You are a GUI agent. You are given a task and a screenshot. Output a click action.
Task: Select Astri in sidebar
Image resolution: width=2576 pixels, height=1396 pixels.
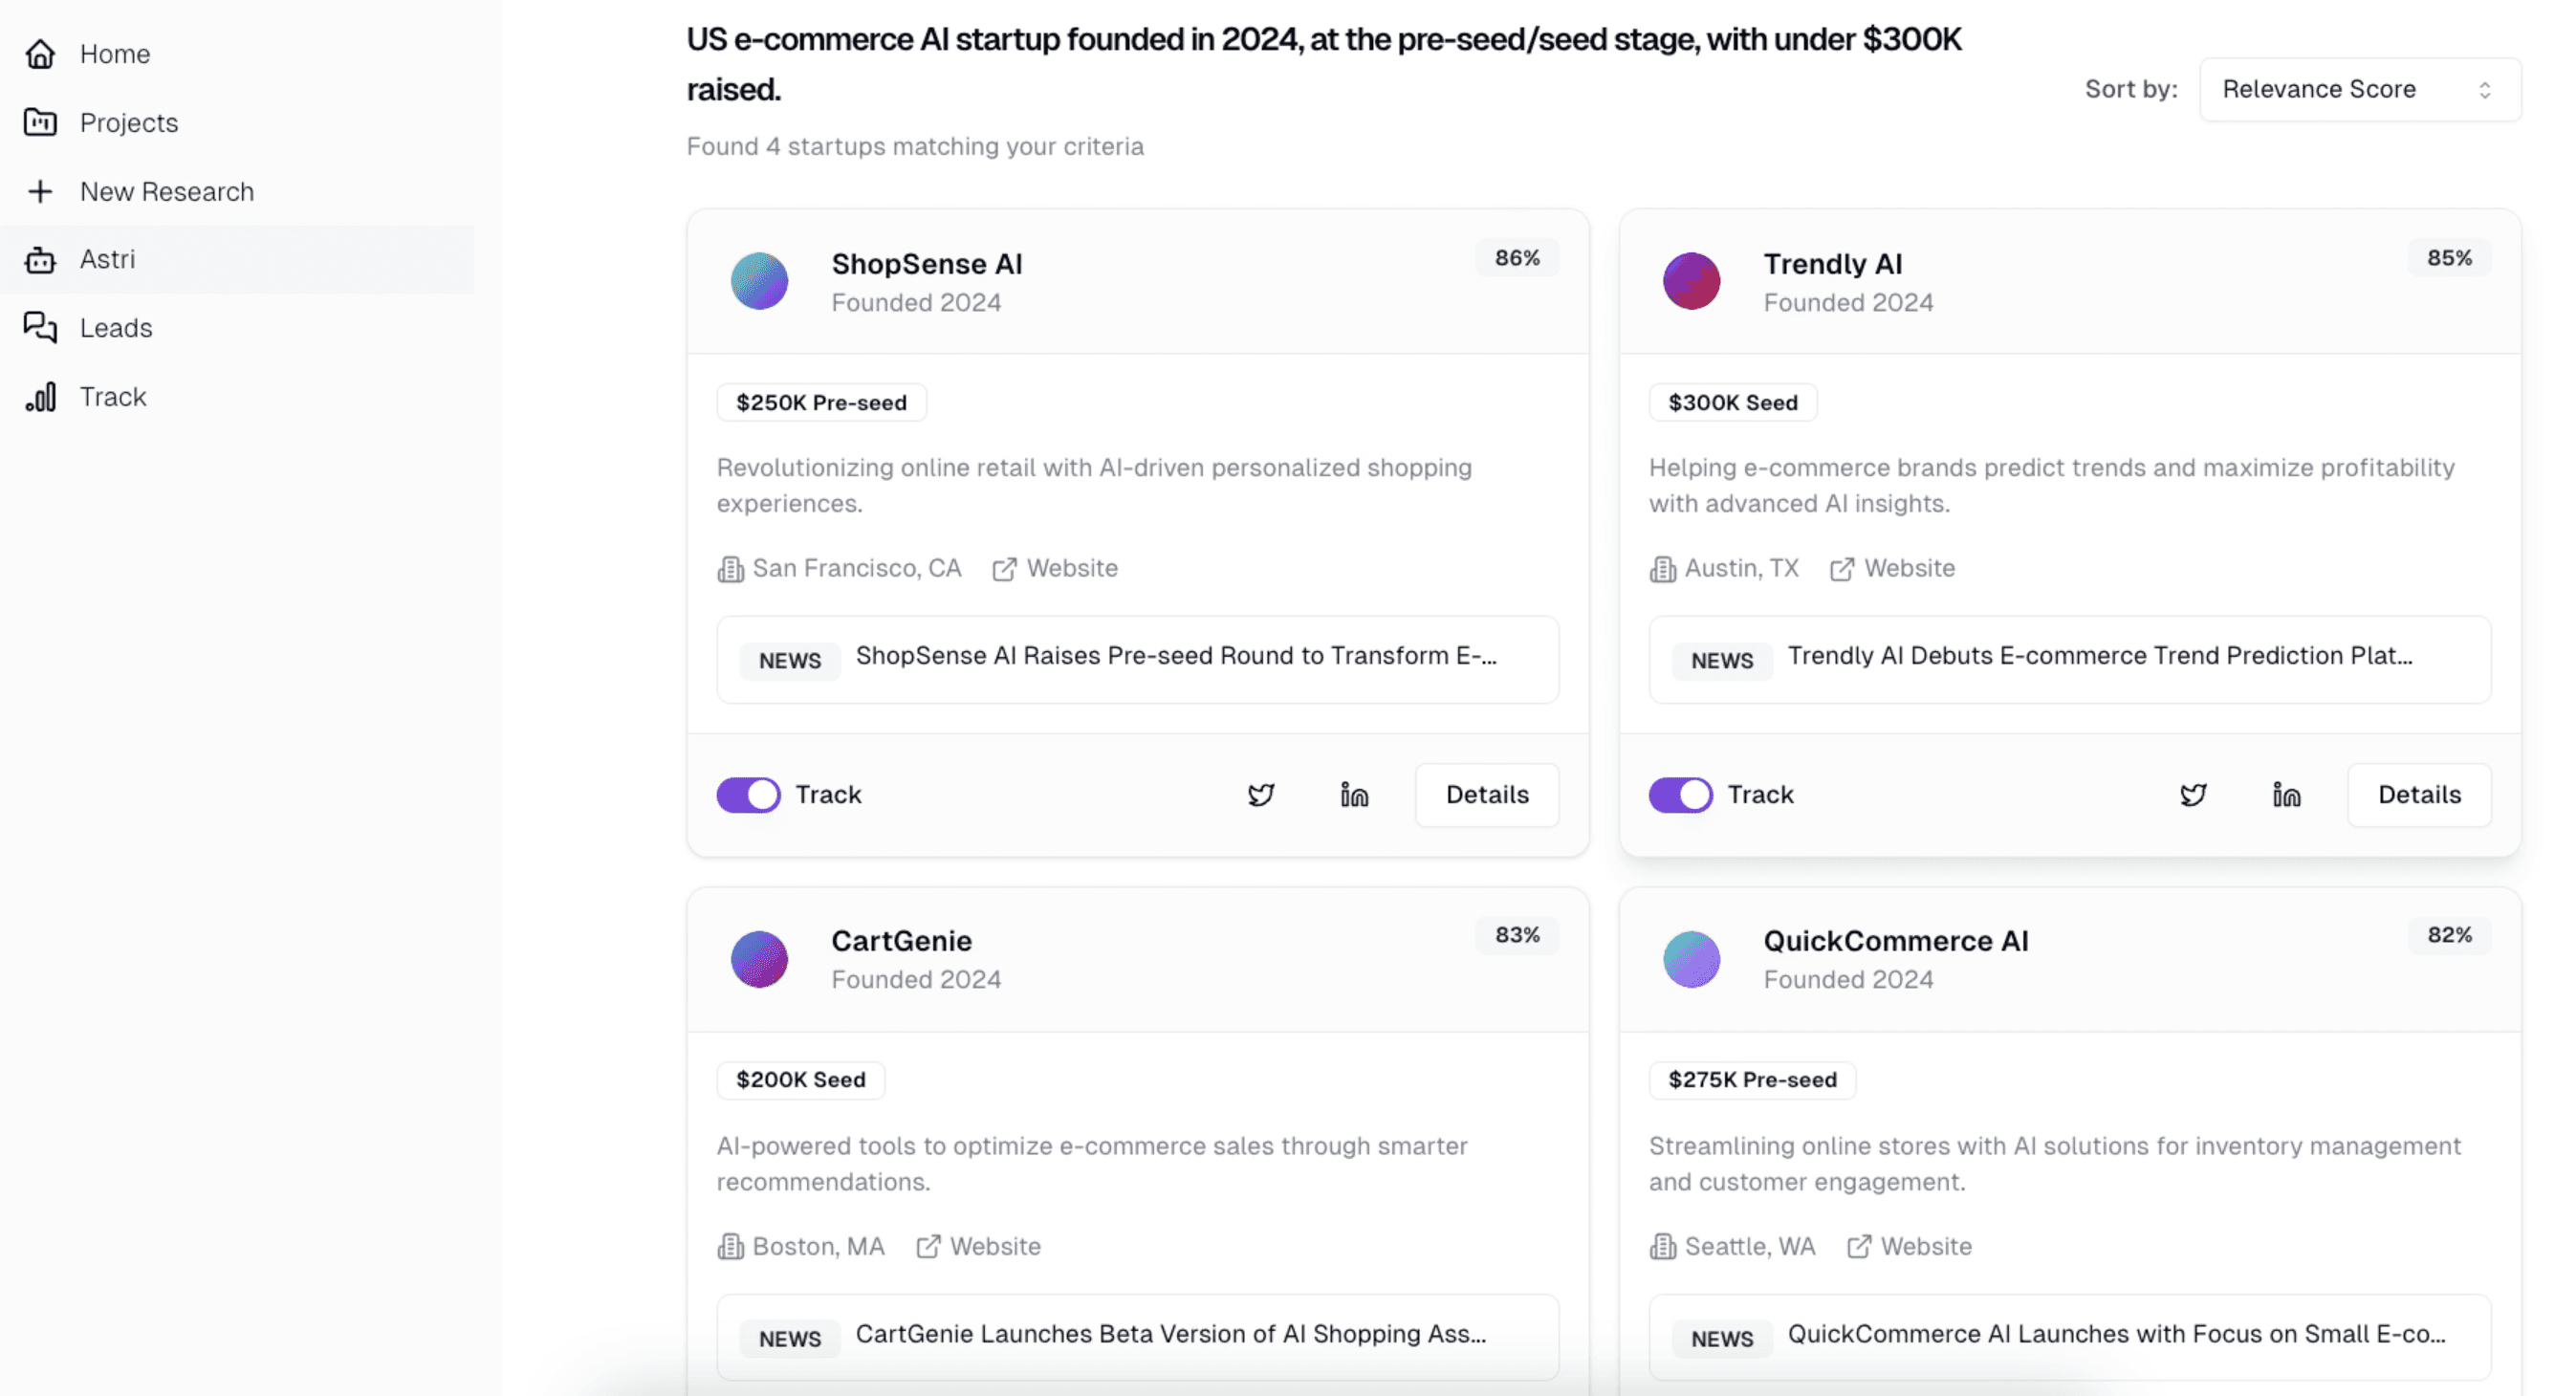pyautogui.click(x=237, y=260)
